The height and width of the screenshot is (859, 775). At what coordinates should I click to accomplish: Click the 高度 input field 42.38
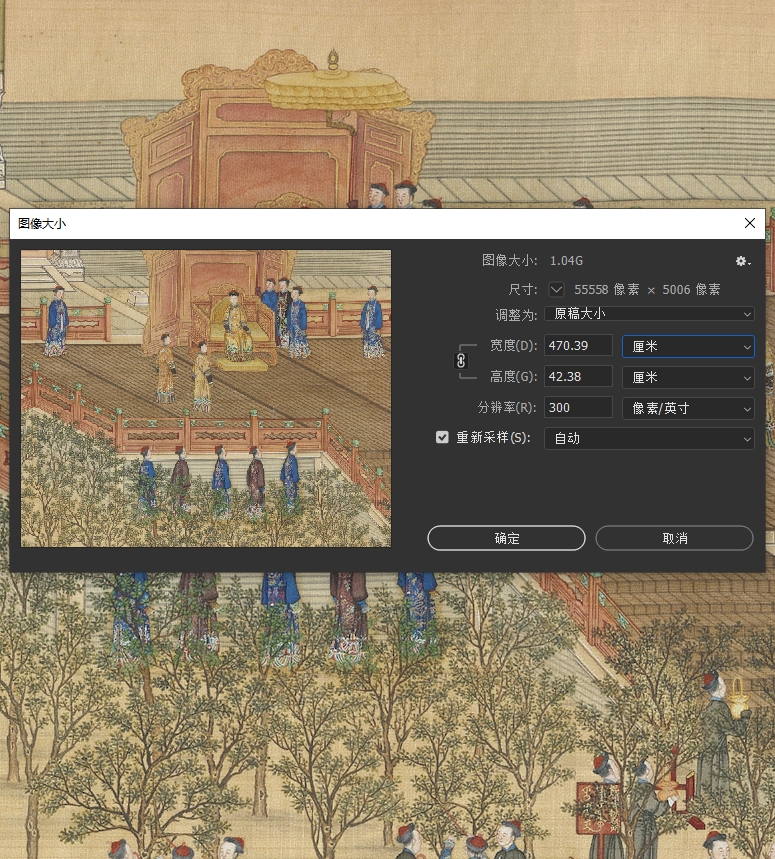(578, 377)
